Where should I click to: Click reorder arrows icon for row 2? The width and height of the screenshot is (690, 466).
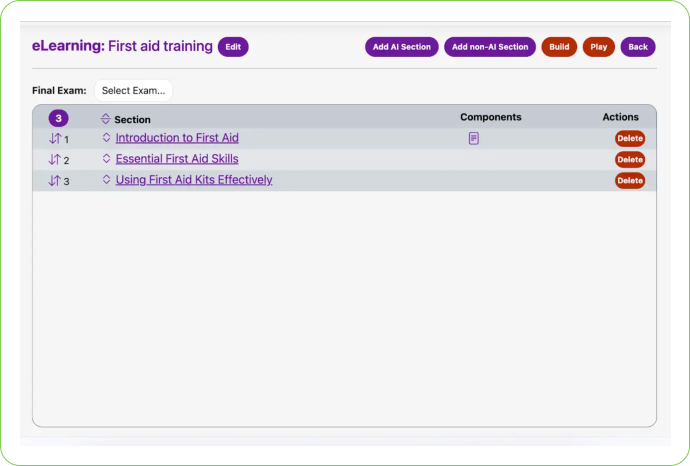(55, 160)
